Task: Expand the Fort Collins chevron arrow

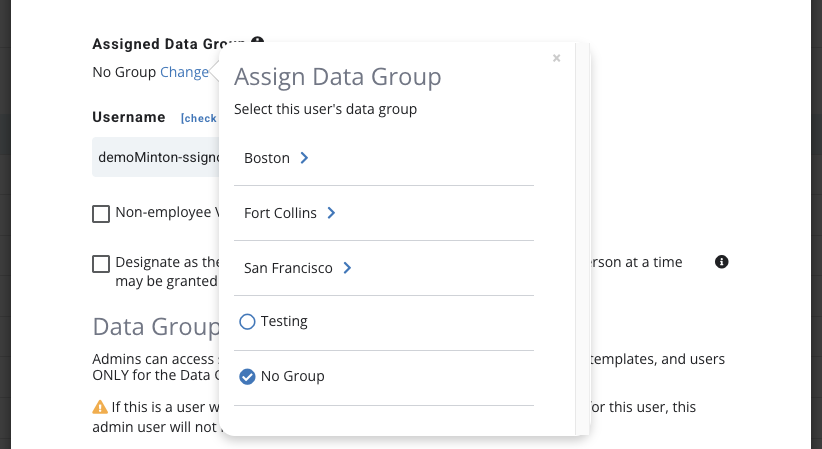Action: 331,213
